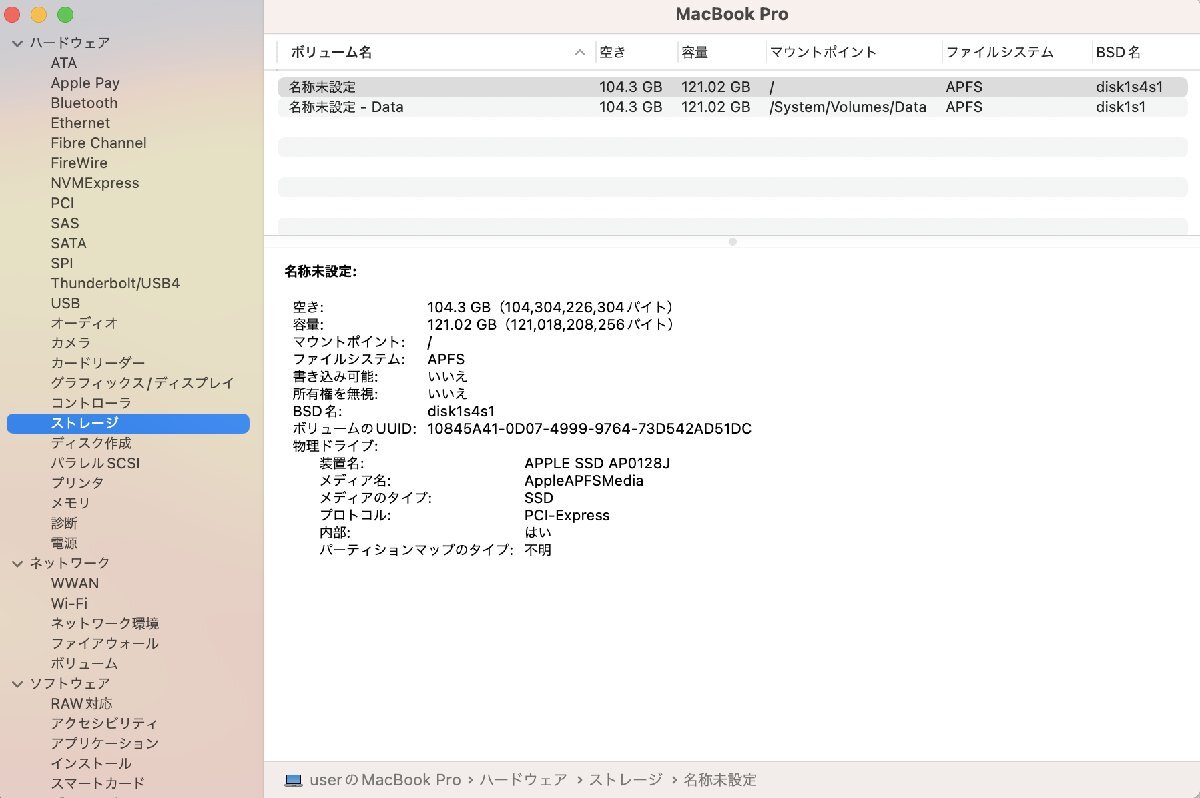Sort volumes by 容量 column header
The width and height of the screenshot is (1200, 798).
695,52
